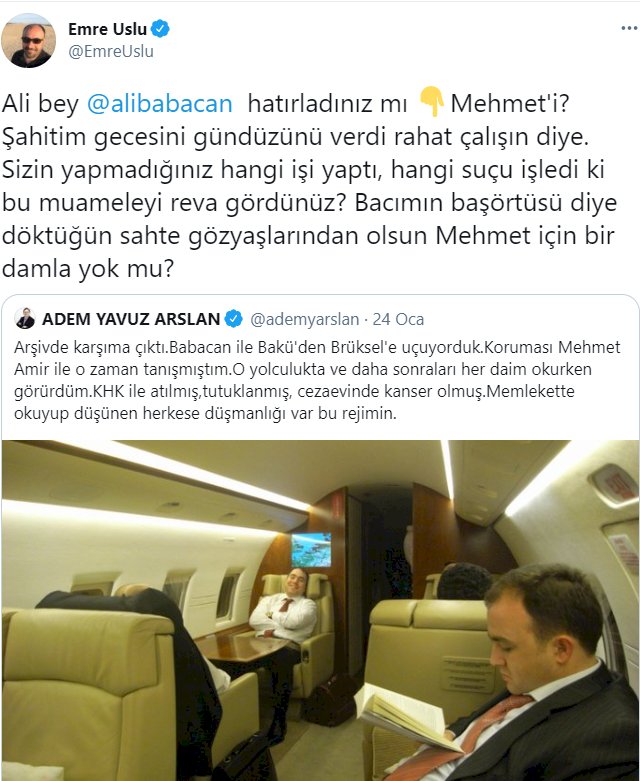The image size is (640, 781).
Task: Open the '24 Oca' tweet date
Action: coord(398,319)
